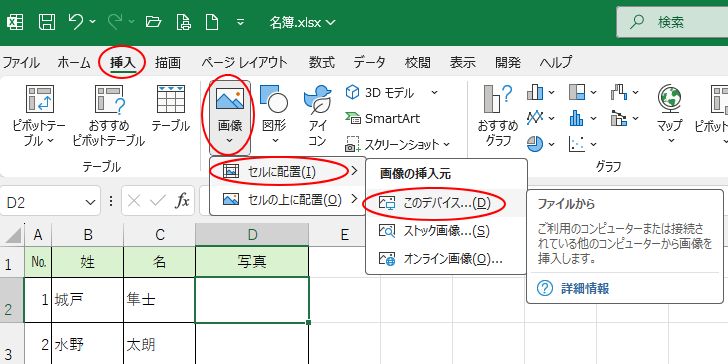The width and height of the screenshot is (728, 364).
Task: Click the 詳細情報 link in tooltip
Action: [585, 288]
